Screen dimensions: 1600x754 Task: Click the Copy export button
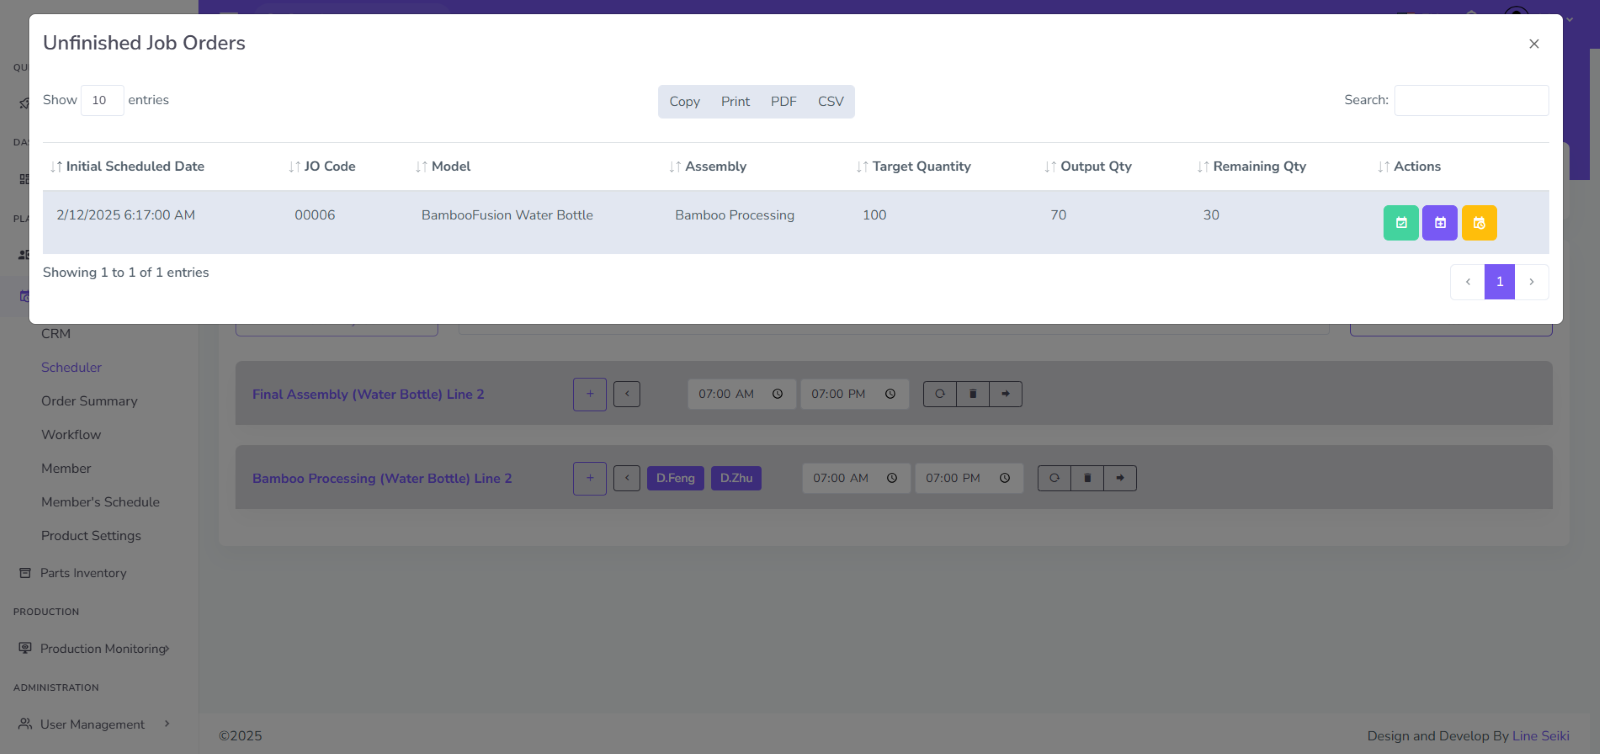[684, 102]
